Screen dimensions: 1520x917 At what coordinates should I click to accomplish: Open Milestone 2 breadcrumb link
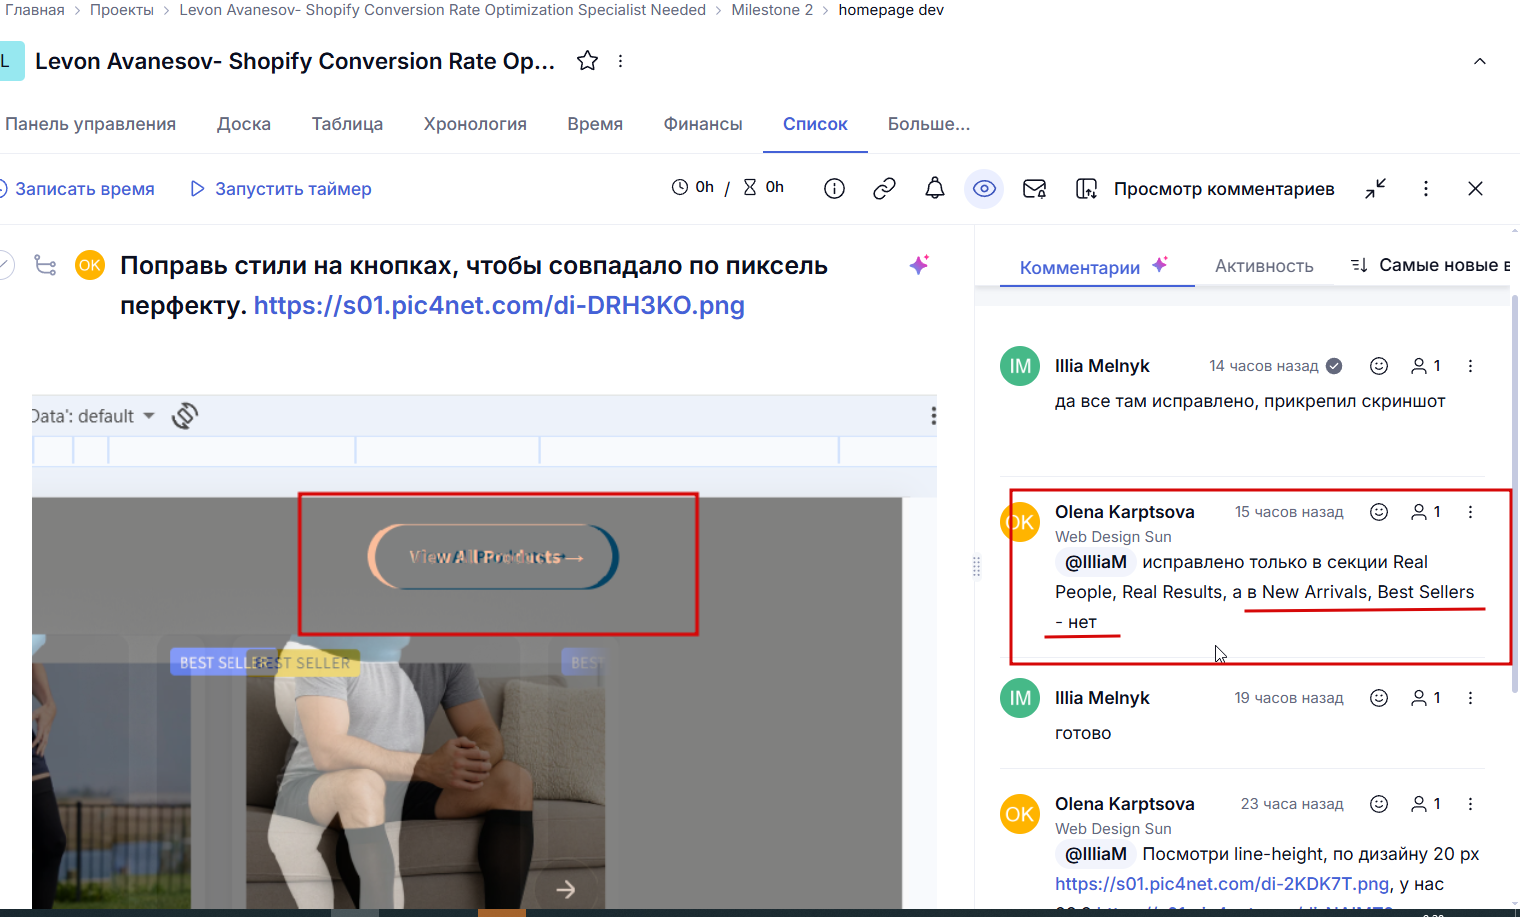pos(772,10)
